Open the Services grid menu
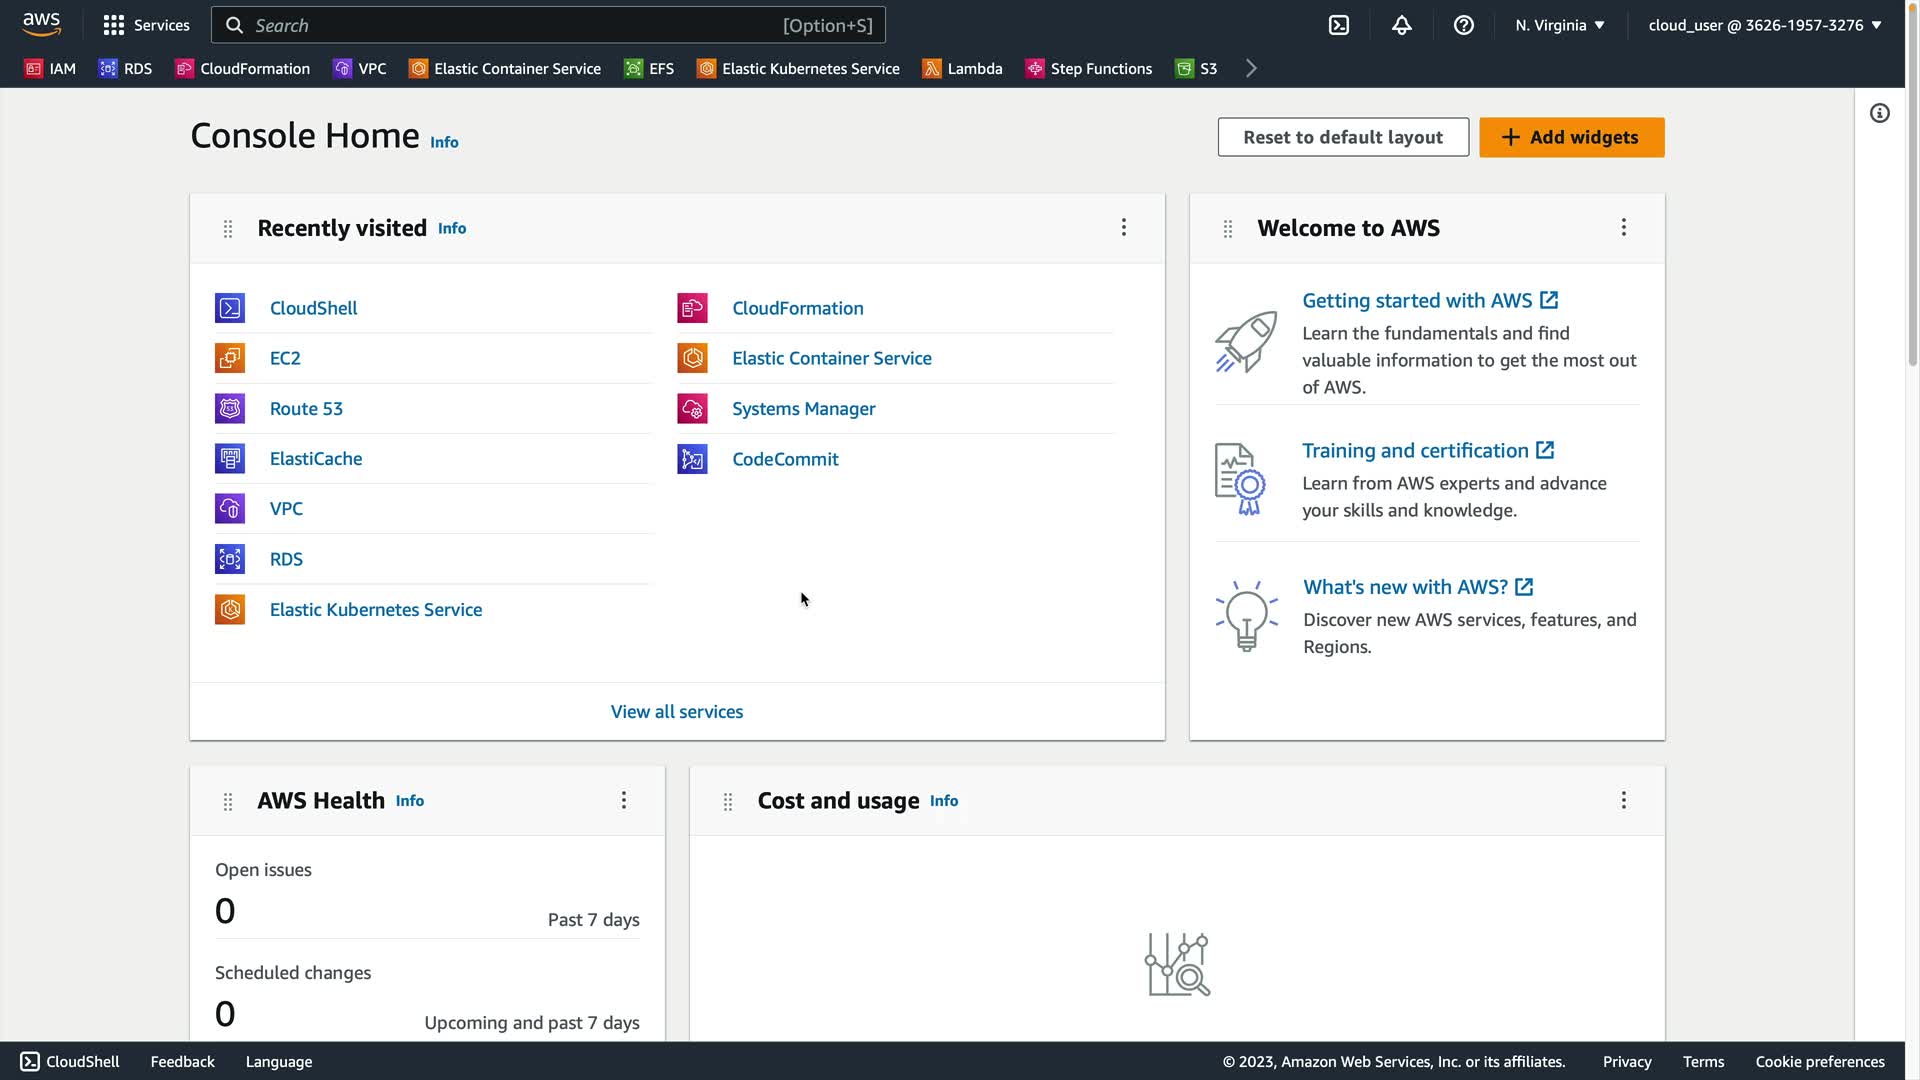This screenshot has height=1080, width=1920. pos(146,25)
